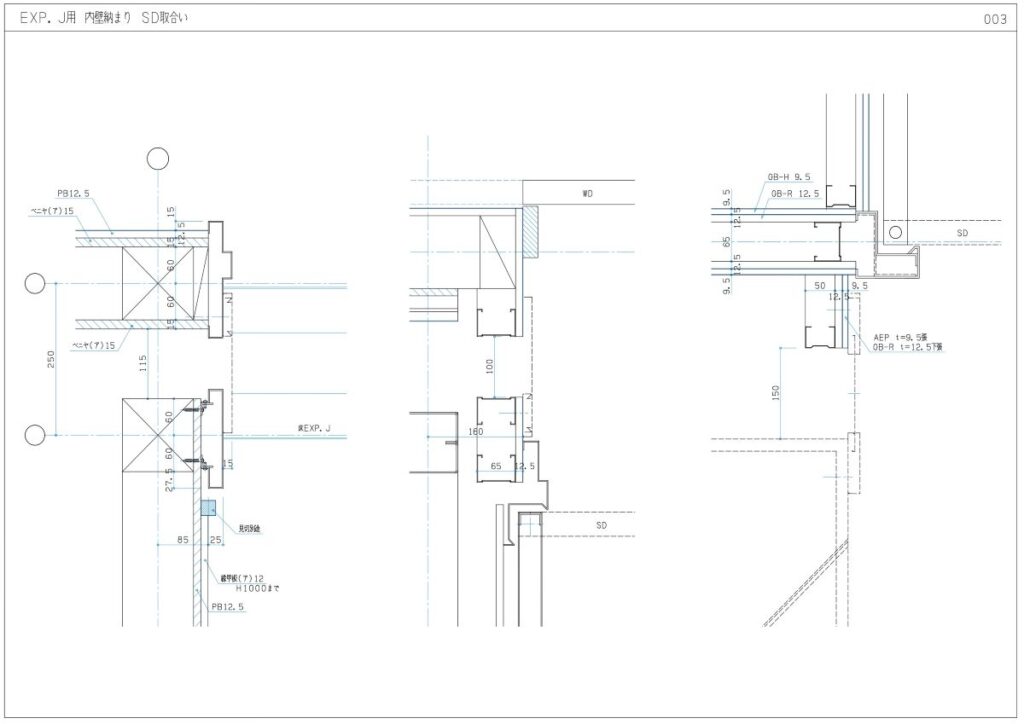Select the grid circle beside the 250 dimension top
Screen dimensions: 1024x724
point(35,284)
